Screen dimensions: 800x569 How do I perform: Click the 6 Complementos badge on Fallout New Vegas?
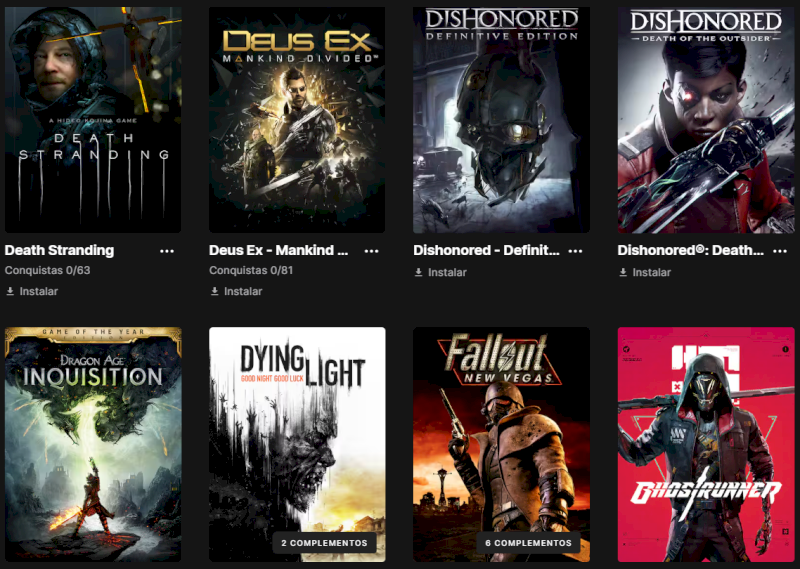pos(529,543)
